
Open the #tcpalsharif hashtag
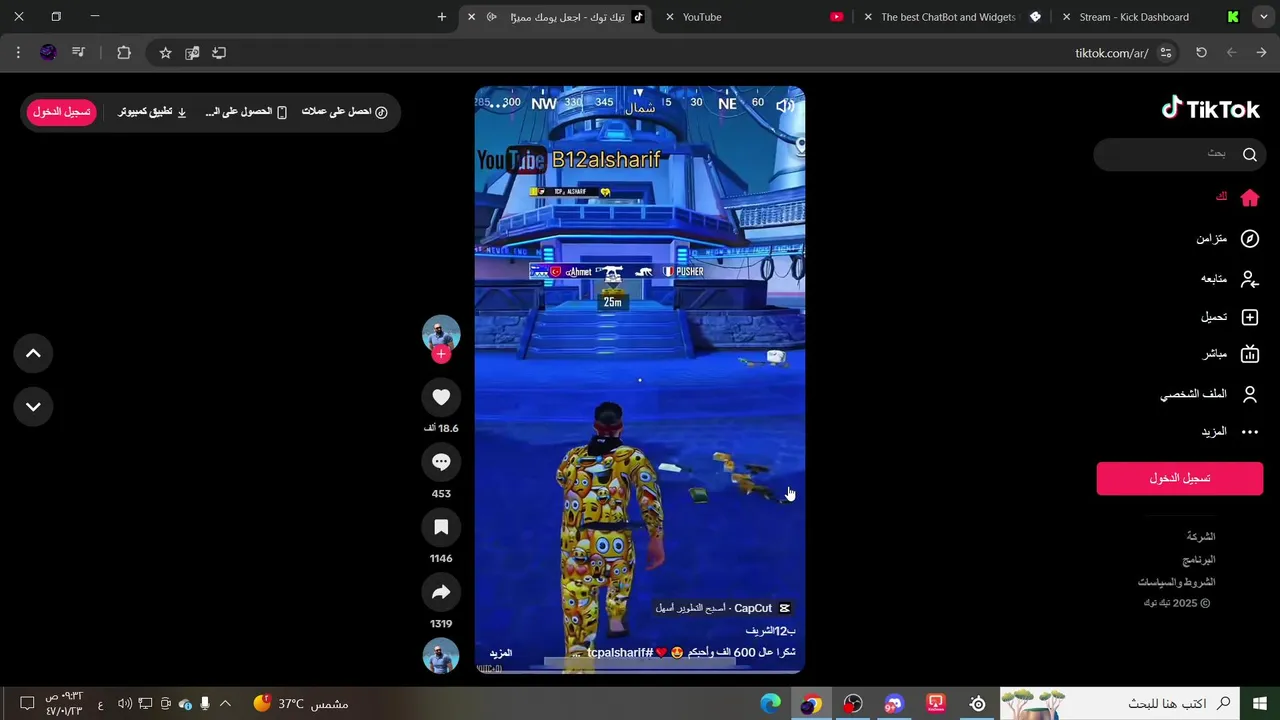pyautogui.click(x=619, y=653)
